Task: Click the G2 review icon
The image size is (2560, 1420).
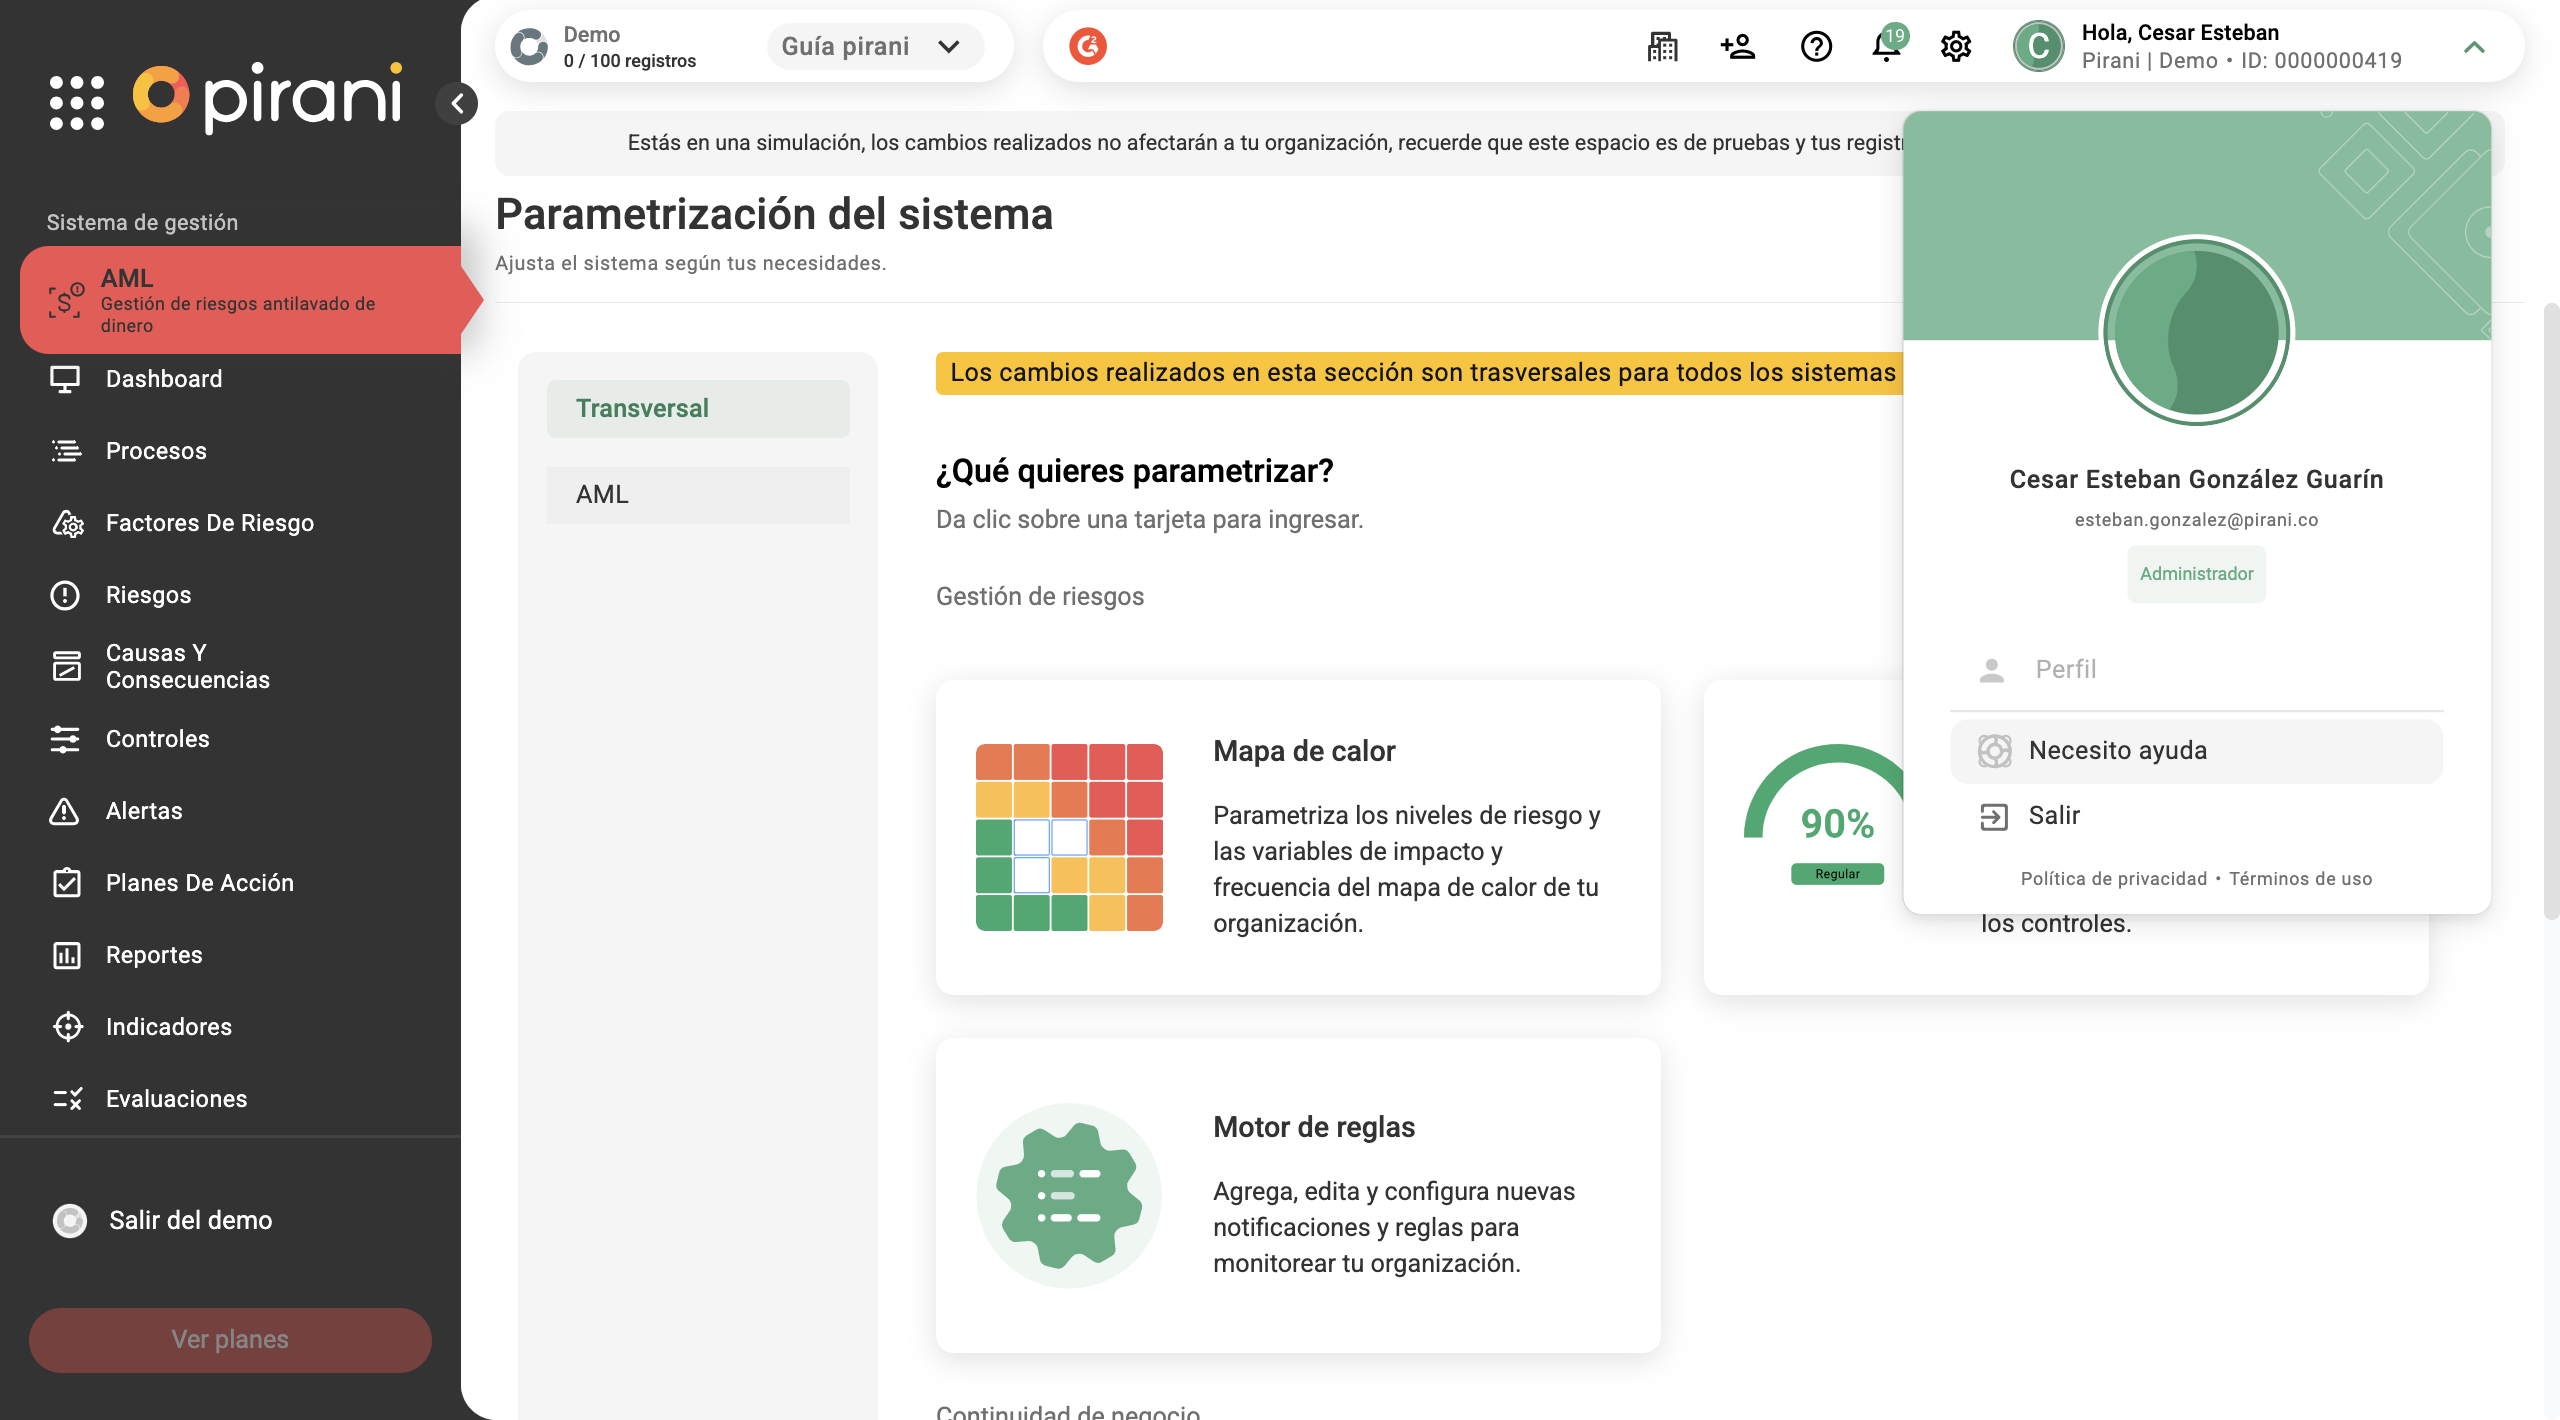Action: [x=1088, y=47]
